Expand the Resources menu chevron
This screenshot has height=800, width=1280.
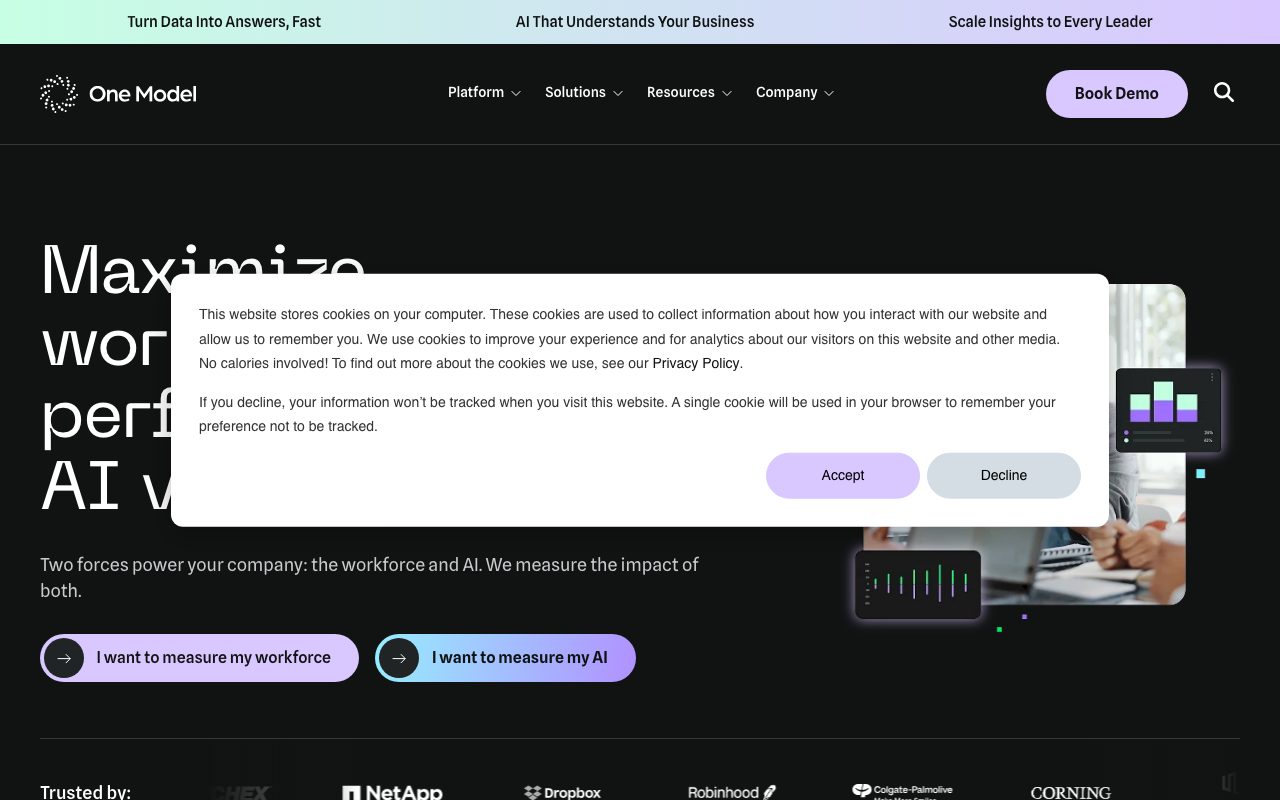(x=727, y=93)
